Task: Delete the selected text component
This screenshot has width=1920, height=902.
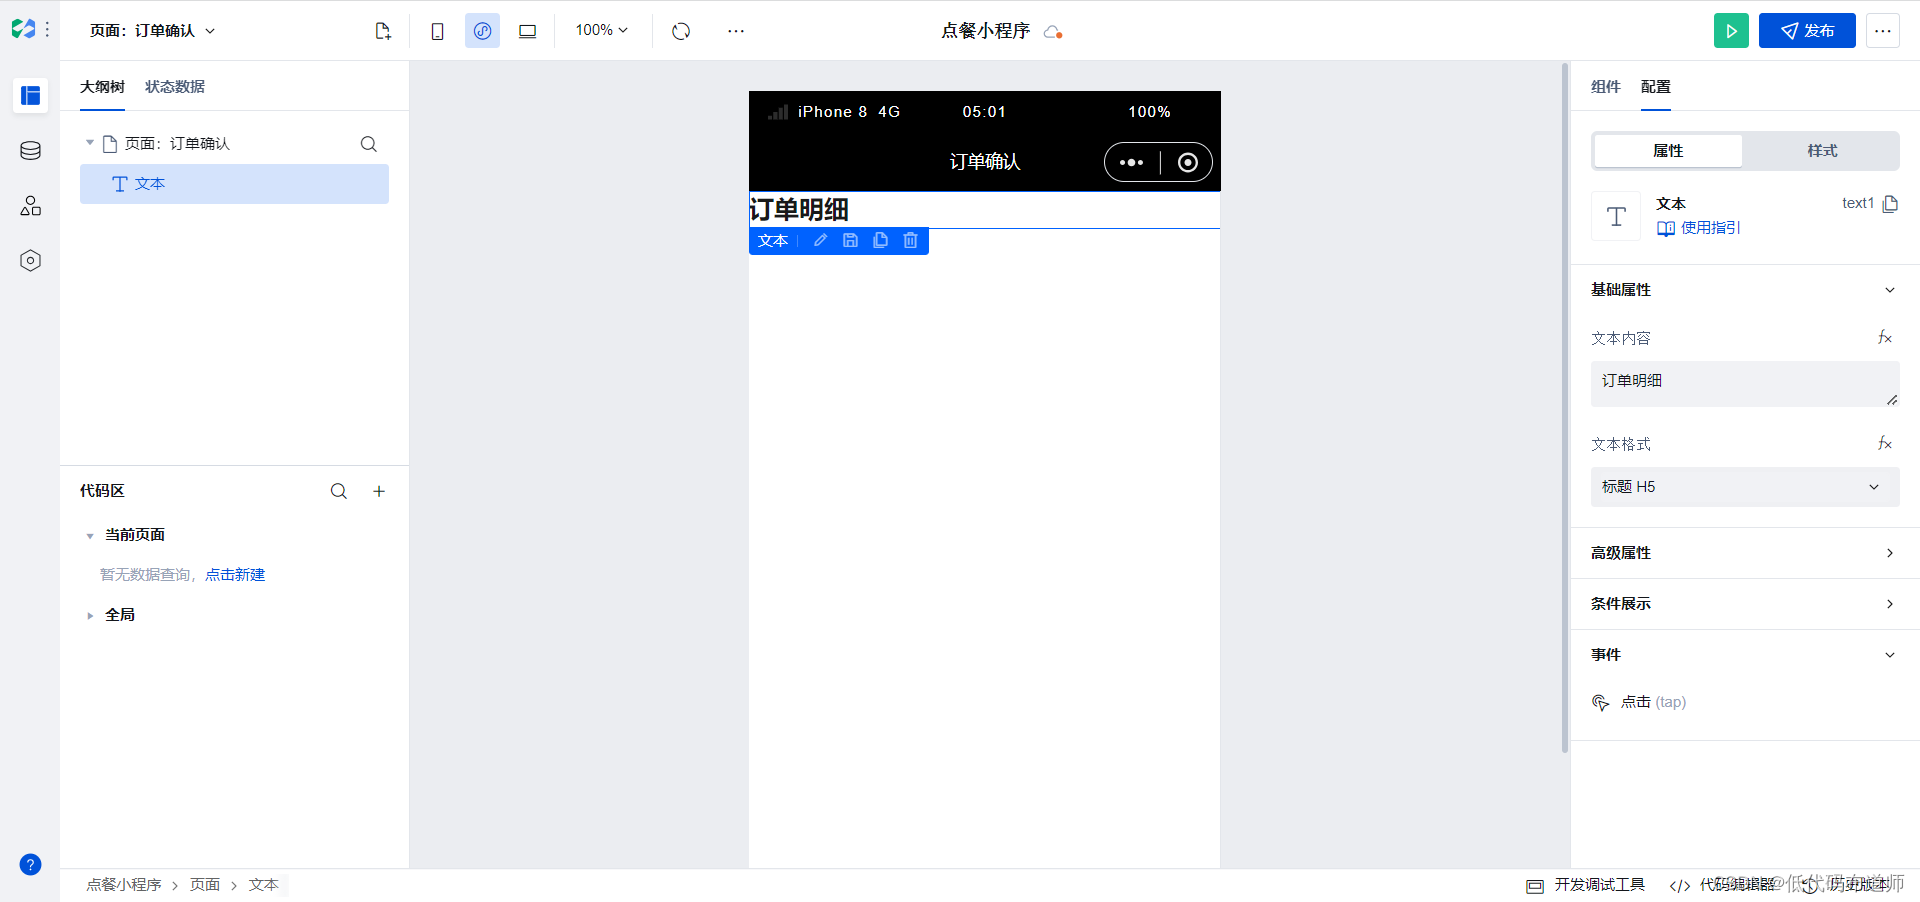Action: [x=910, y=241]
